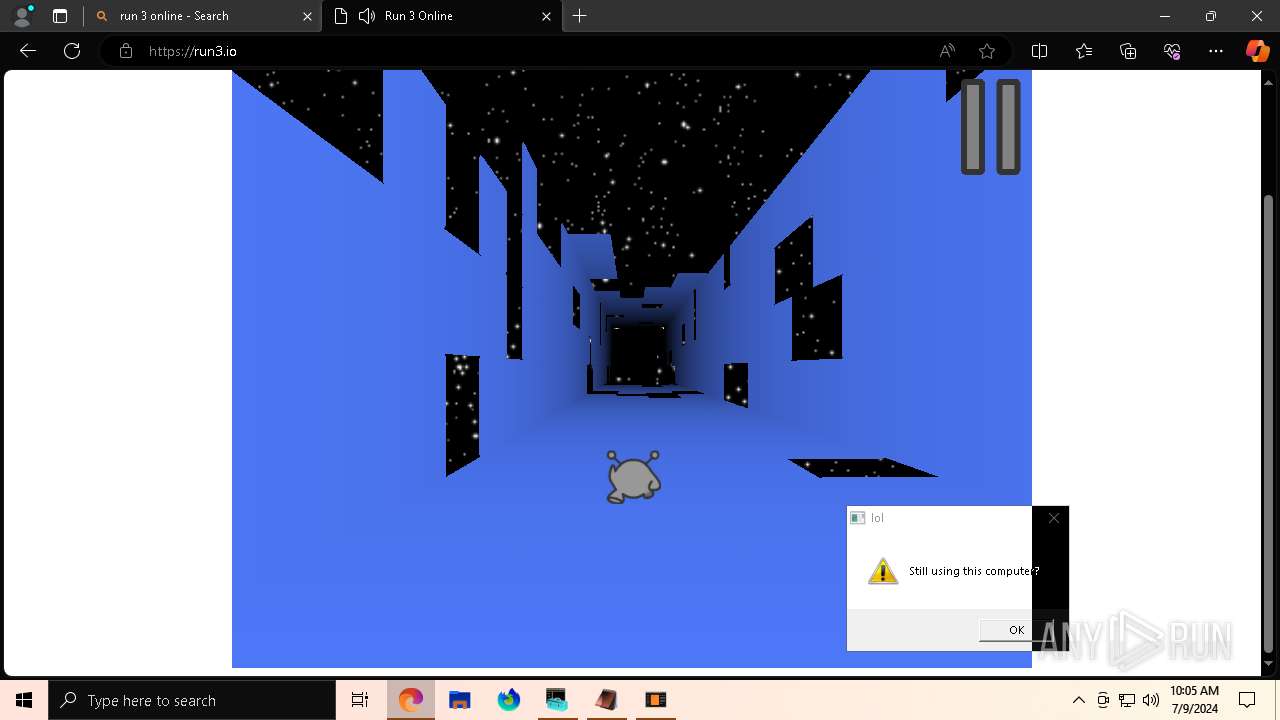
Task: Open the browser profile icon
Action: (x=22, y=16)
